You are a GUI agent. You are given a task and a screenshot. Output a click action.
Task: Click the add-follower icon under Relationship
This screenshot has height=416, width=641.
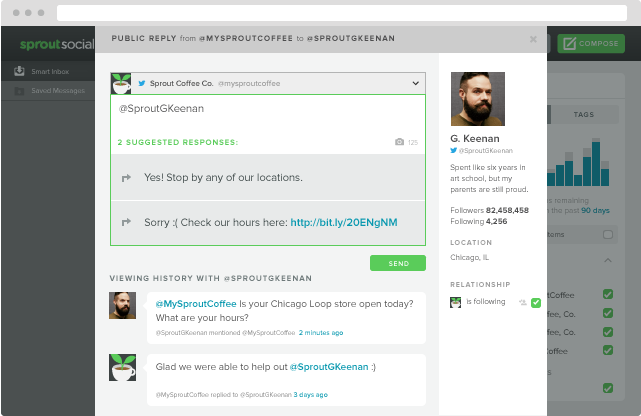click(522, 302)
